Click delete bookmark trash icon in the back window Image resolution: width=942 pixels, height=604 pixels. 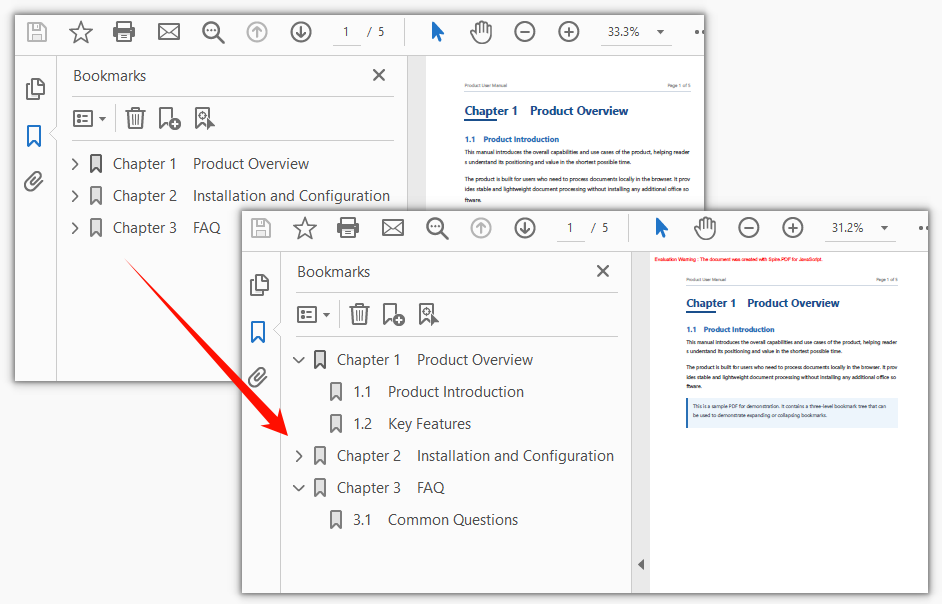(x=135, y=118)
